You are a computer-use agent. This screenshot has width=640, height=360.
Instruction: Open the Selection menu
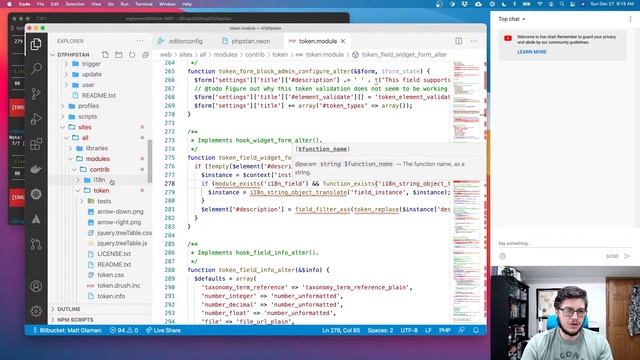coord(75,4)
